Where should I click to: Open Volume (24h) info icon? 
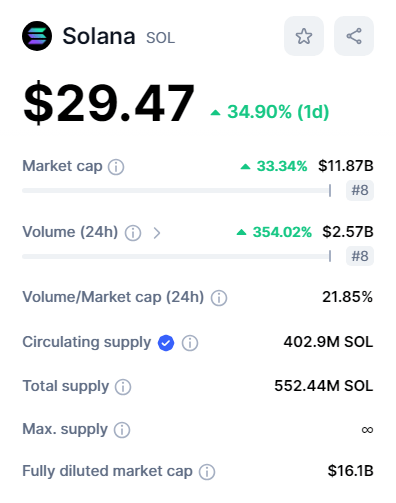click(x=133, y=233)
